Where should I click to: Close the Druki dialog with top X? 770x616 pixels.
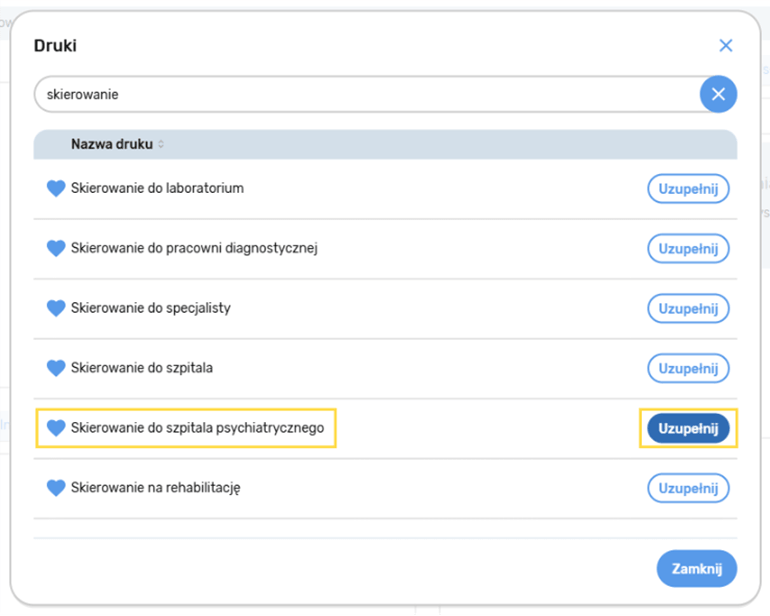[x=726, y=45]
